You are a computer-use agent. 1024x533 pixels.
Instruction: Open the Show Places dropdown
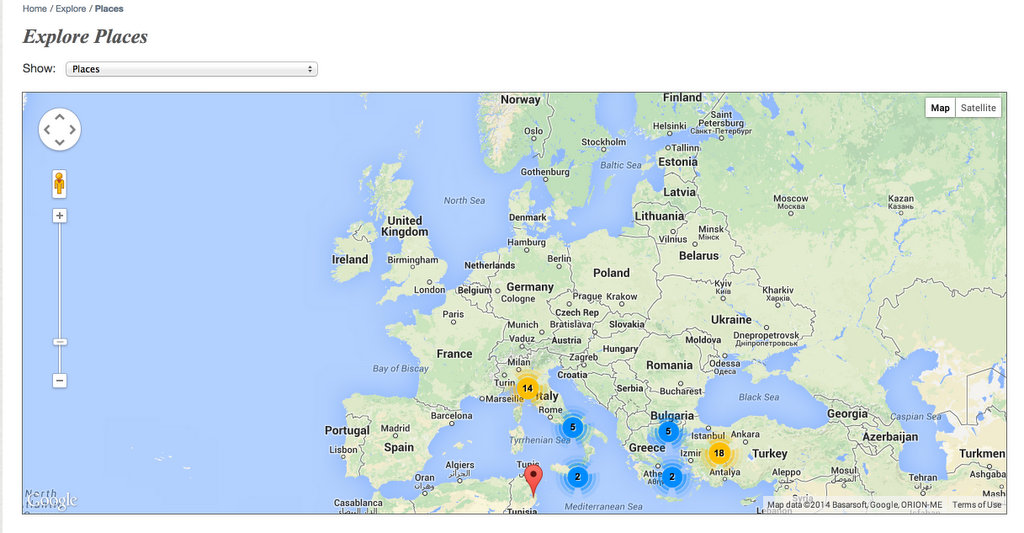[x=191, y=69]
